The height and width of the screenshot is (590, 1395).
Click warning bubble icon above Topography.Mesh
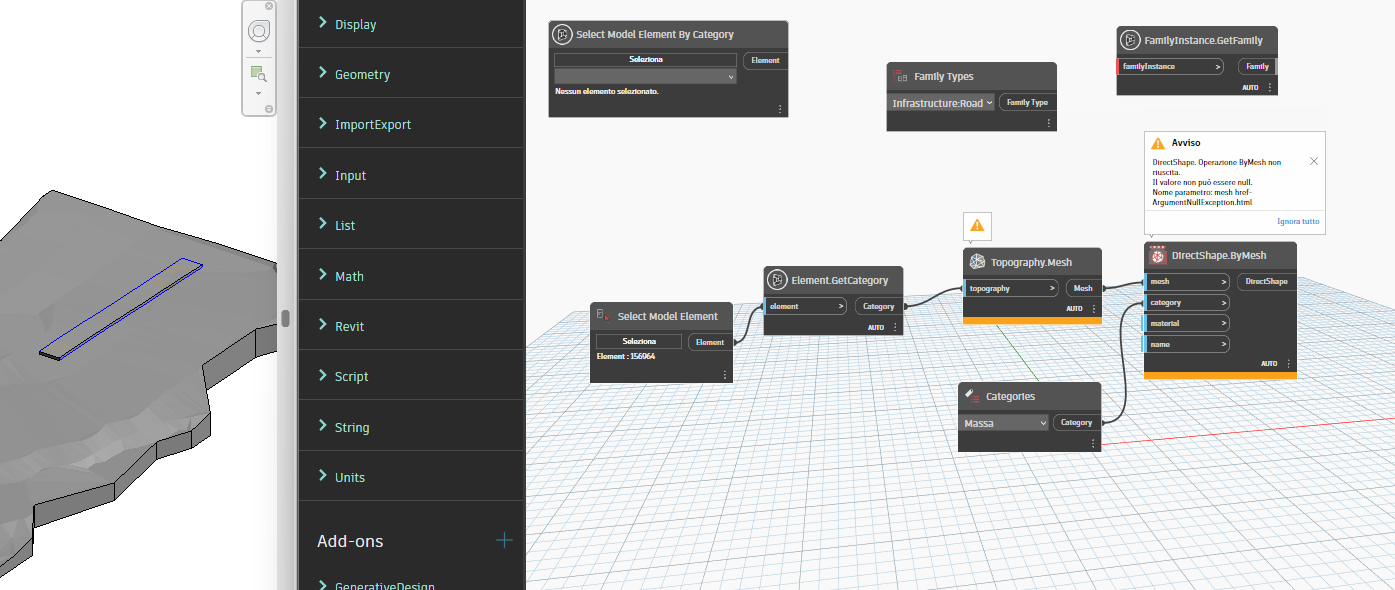click(x=977, y=226)
